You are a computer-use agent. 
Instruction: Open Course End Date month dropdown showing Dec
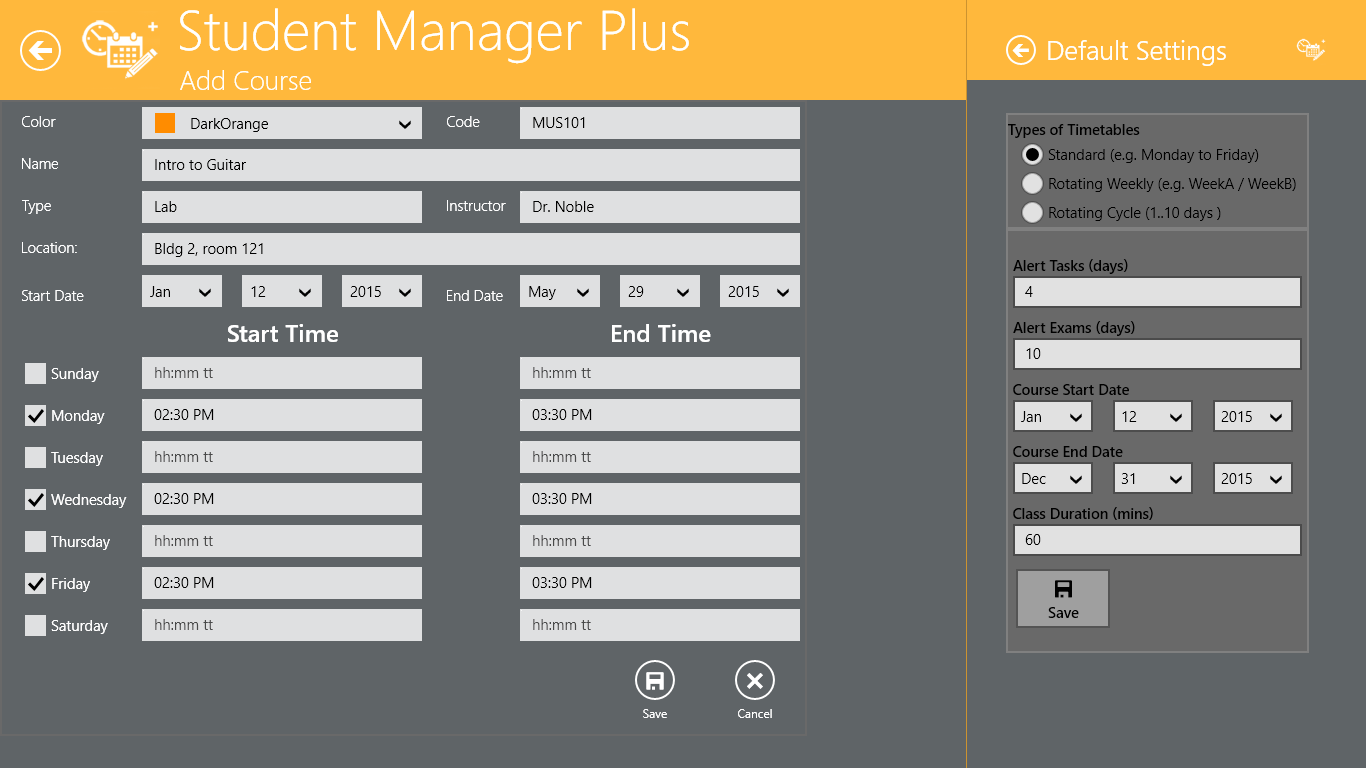1052,479
